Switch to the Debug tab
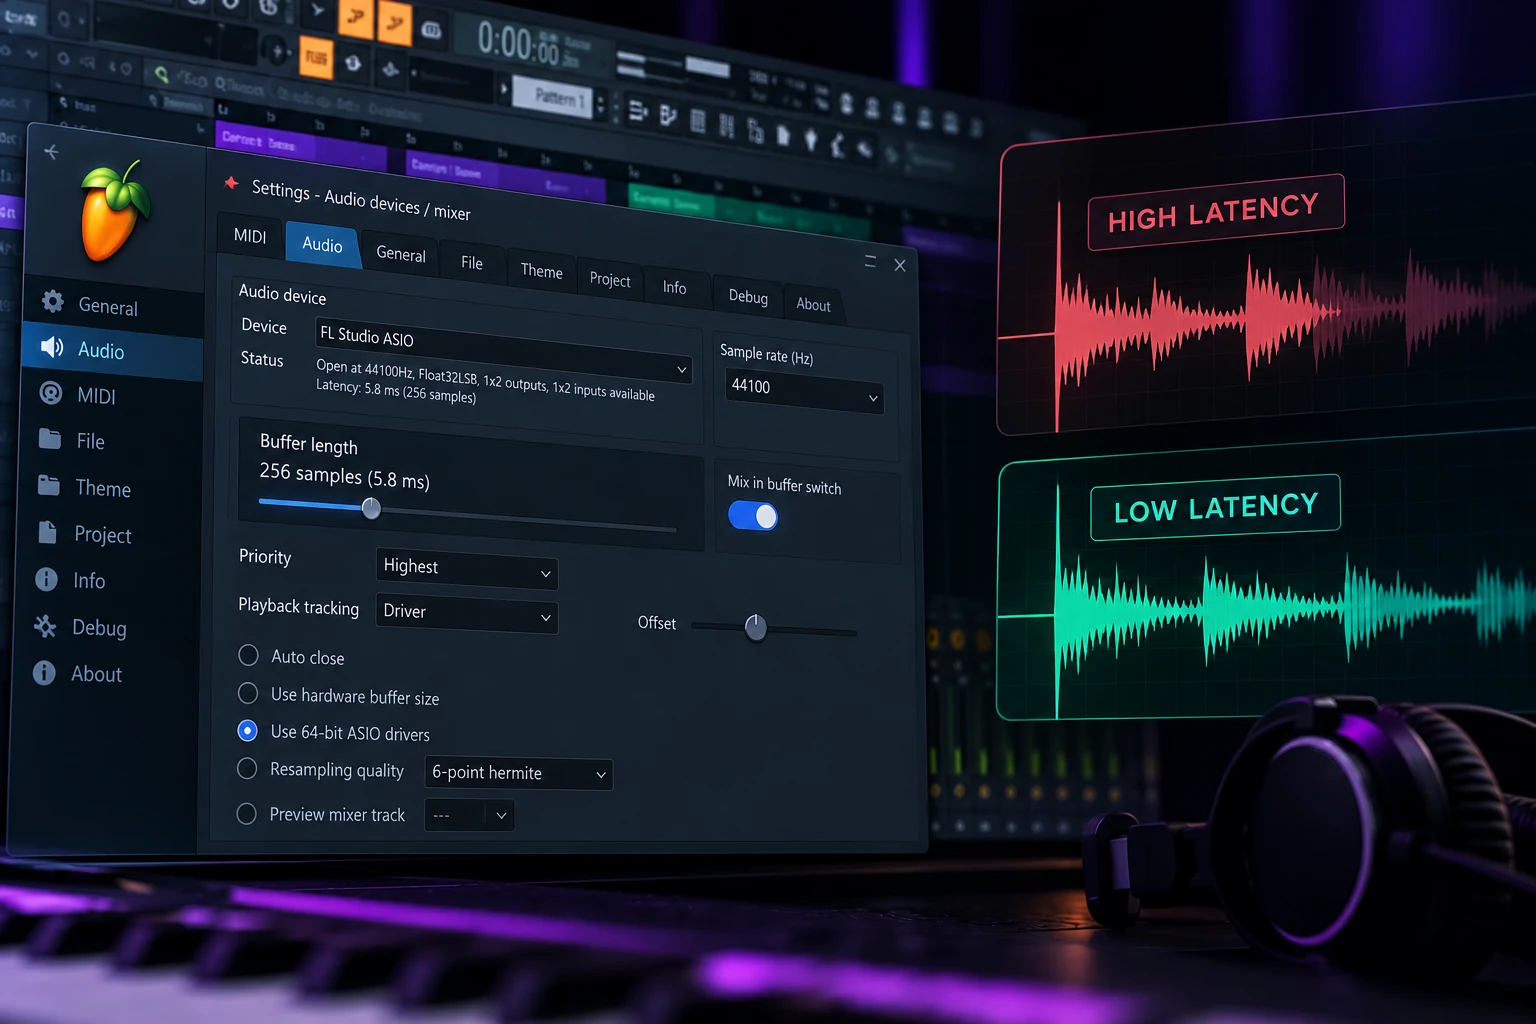 pyautogui.click(x=748, y=297)
